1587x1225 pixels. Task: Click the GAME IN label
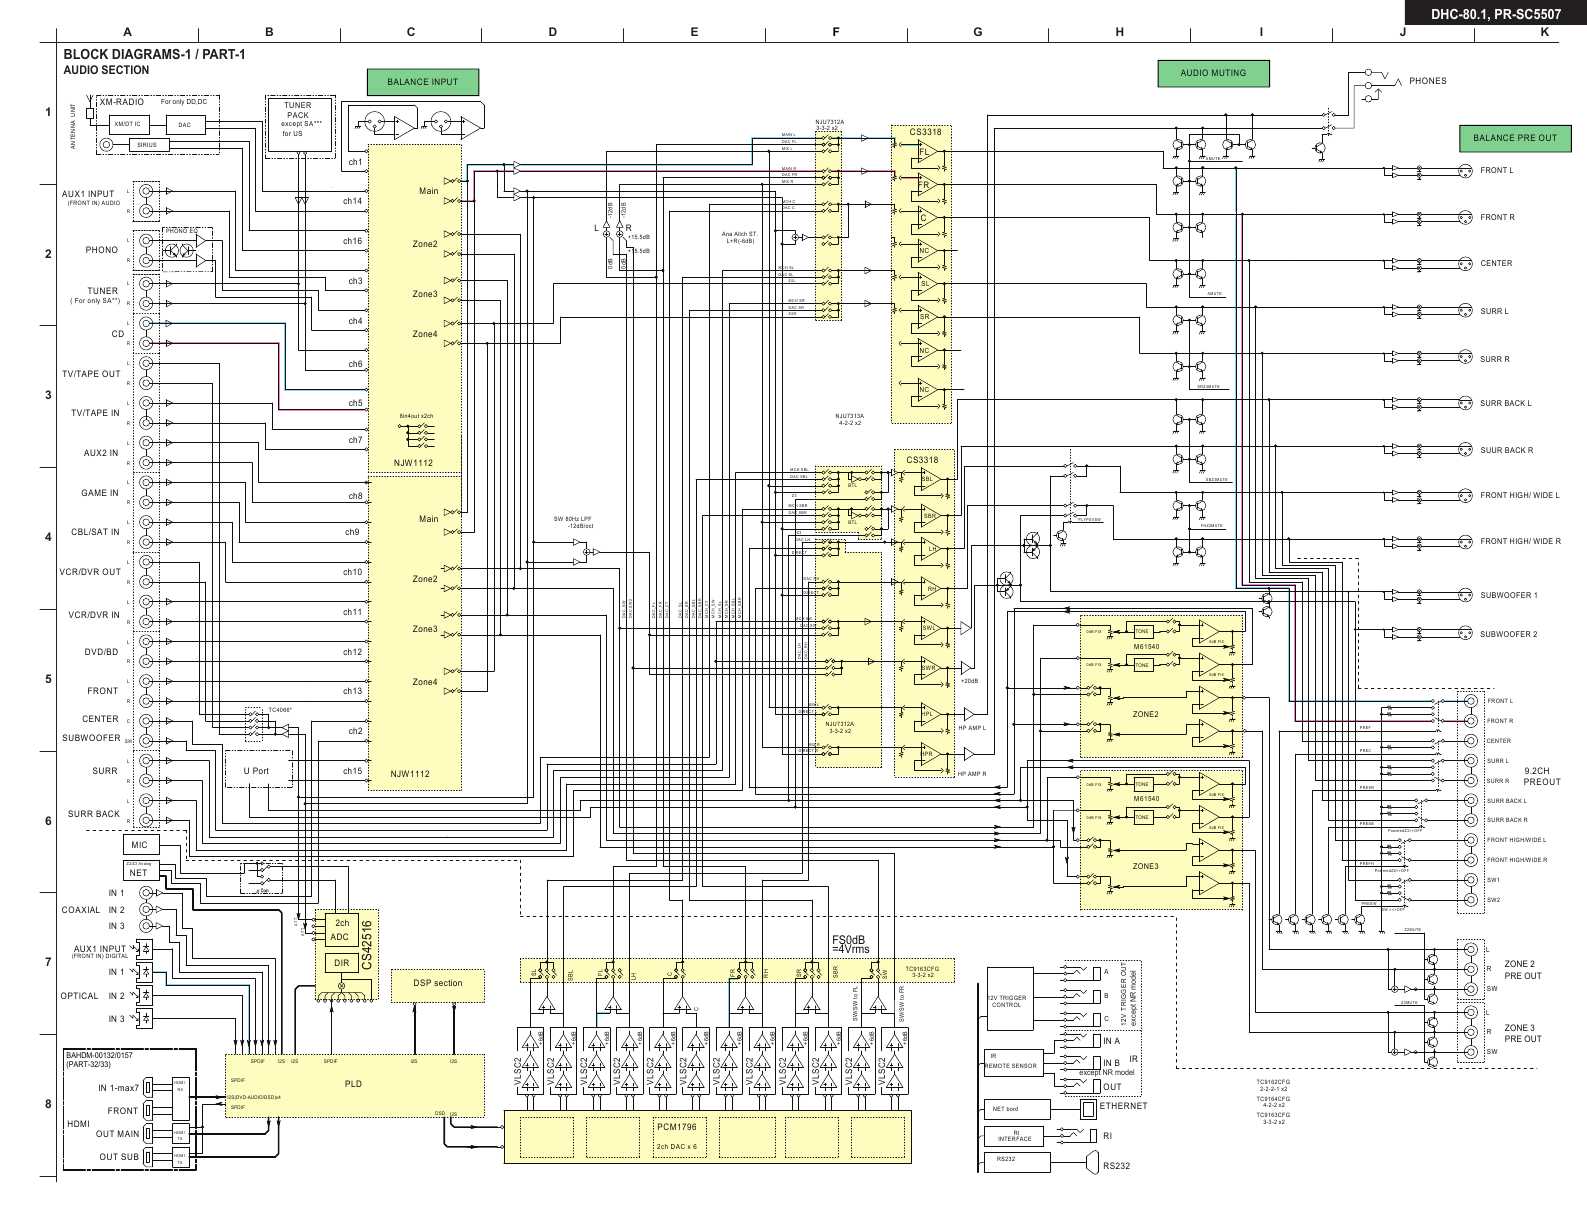pyautogui.click(x=100, y=493)
